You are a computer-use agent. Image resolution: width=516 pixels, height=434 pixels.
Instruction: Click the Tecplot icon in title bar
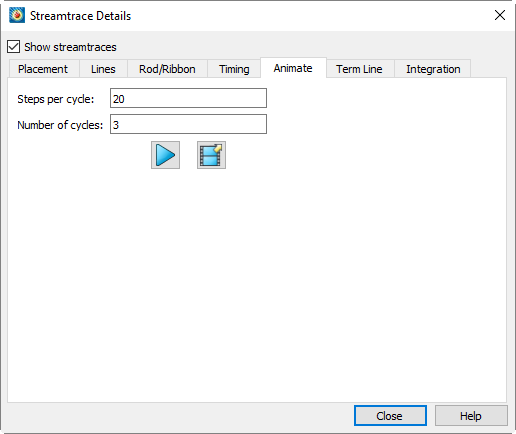click(x=17, y=15)
